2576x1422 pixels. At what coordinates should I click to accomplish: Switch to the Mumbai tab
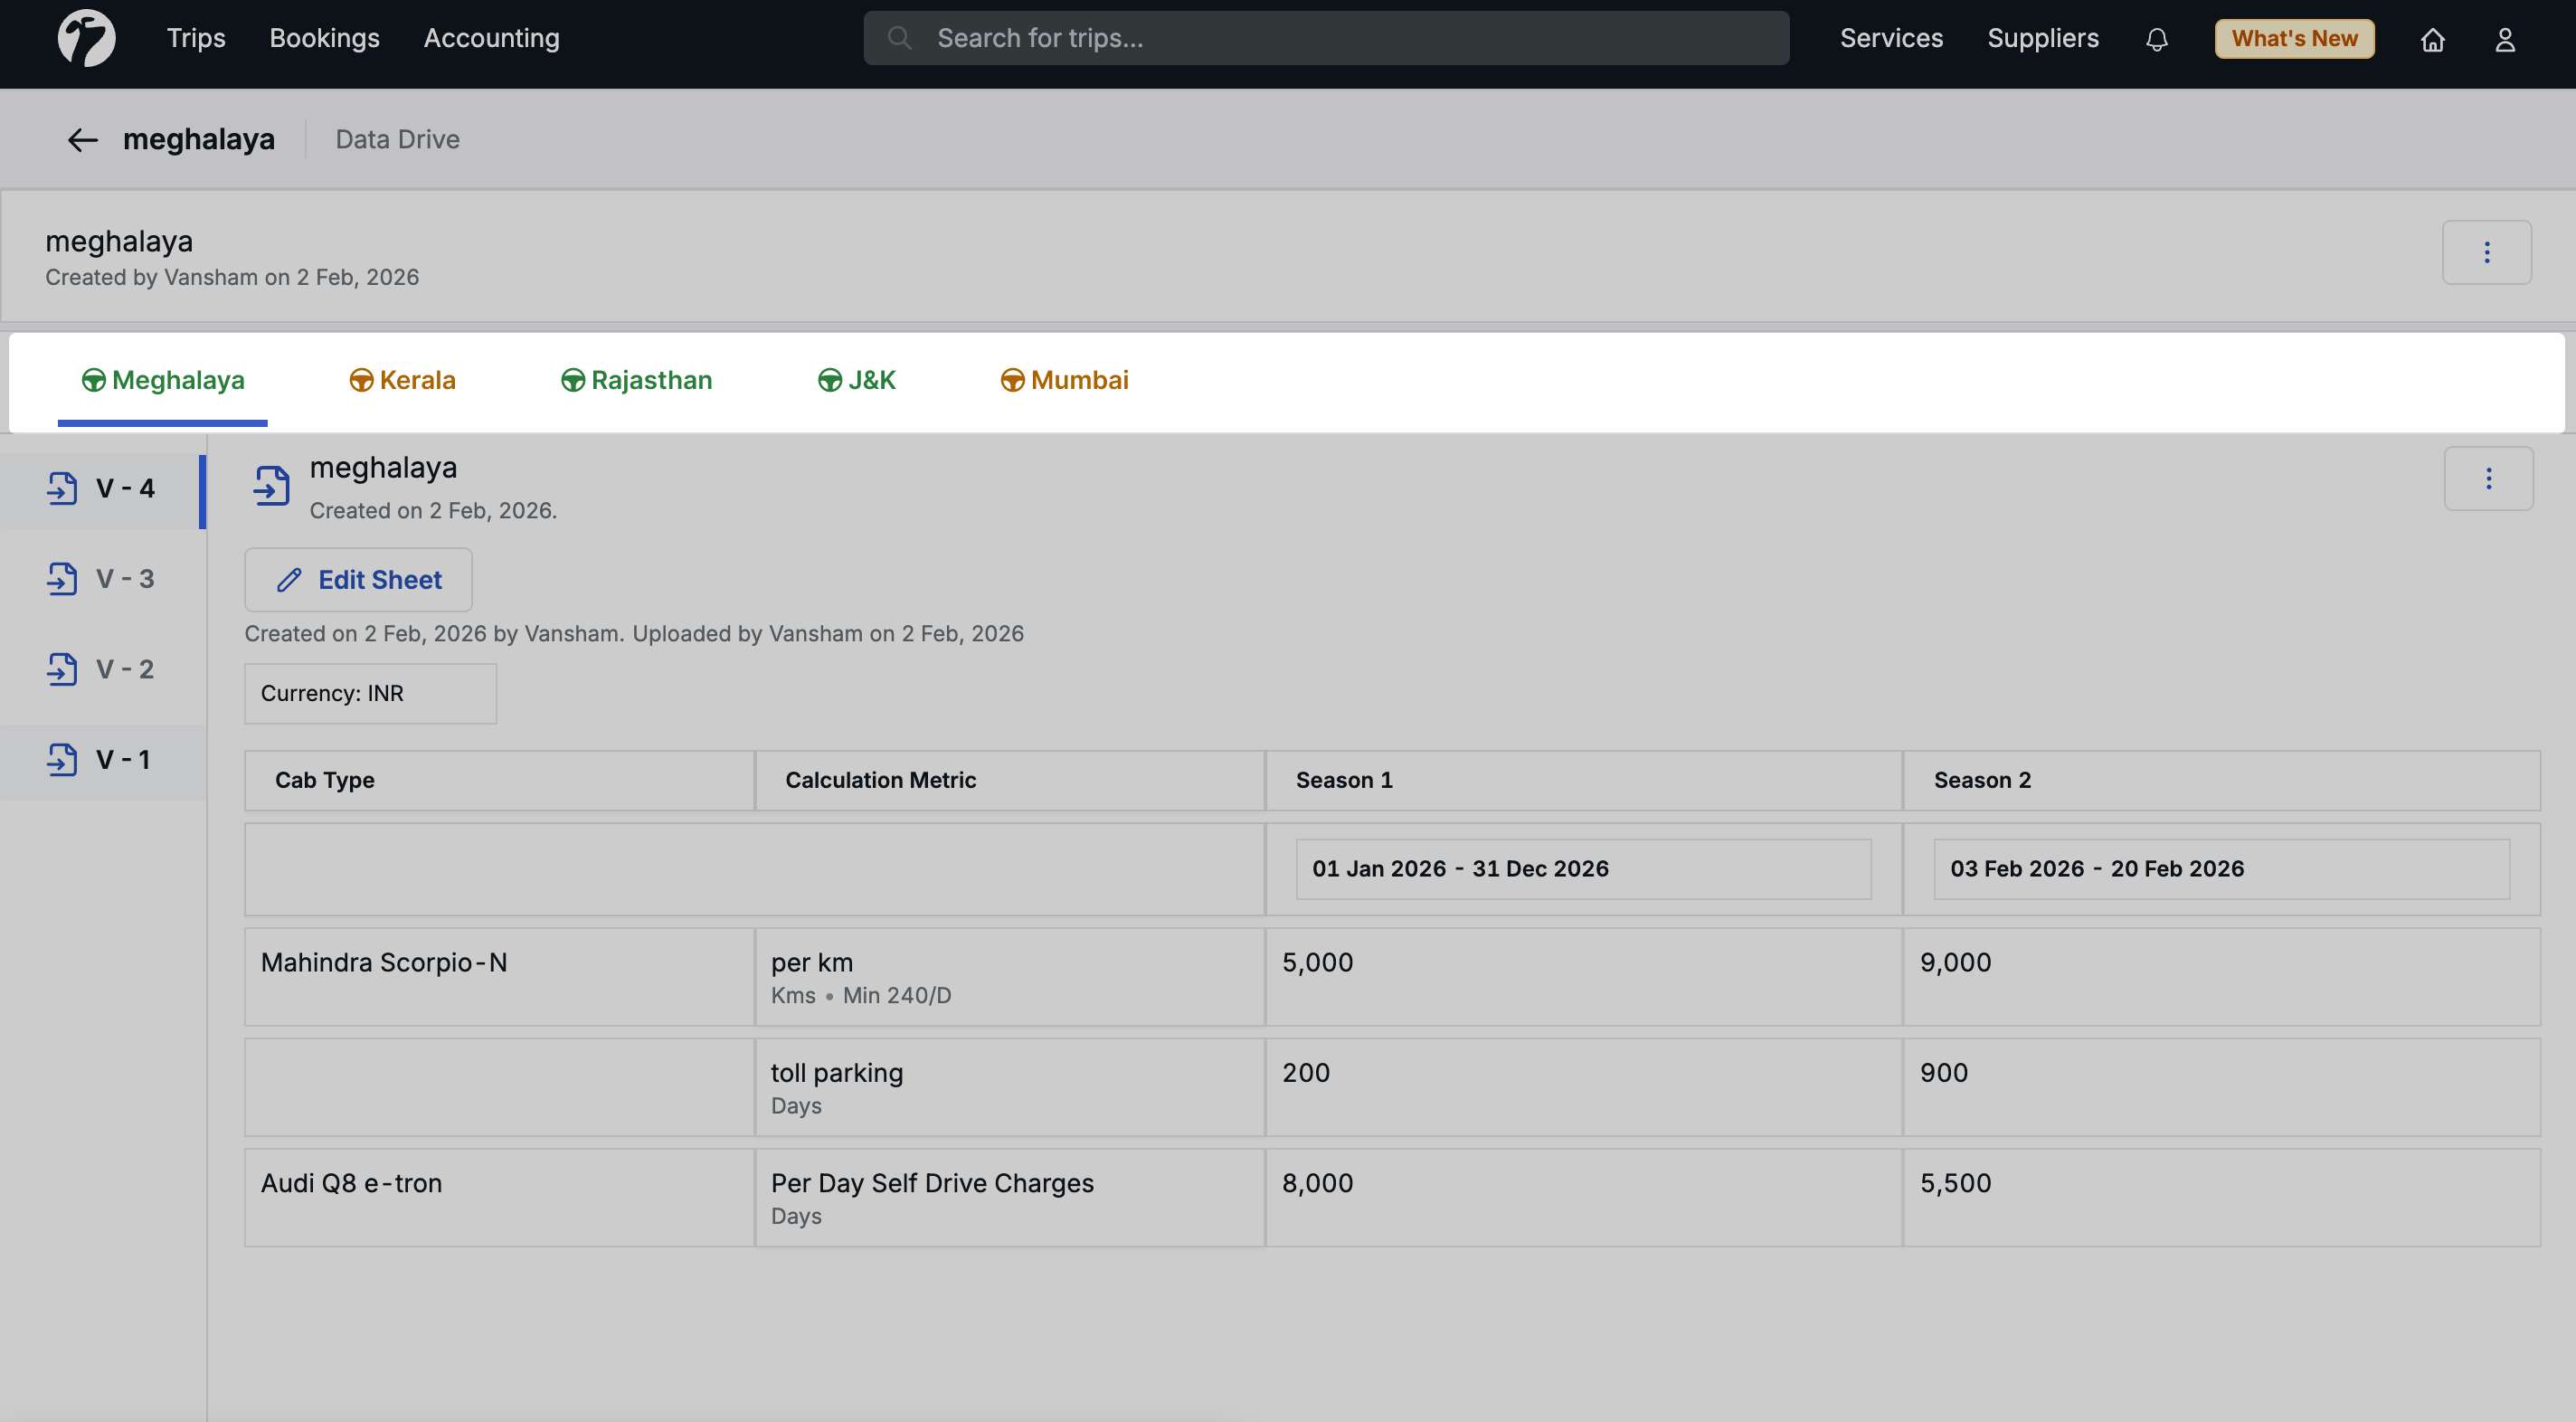(1064, 380)
